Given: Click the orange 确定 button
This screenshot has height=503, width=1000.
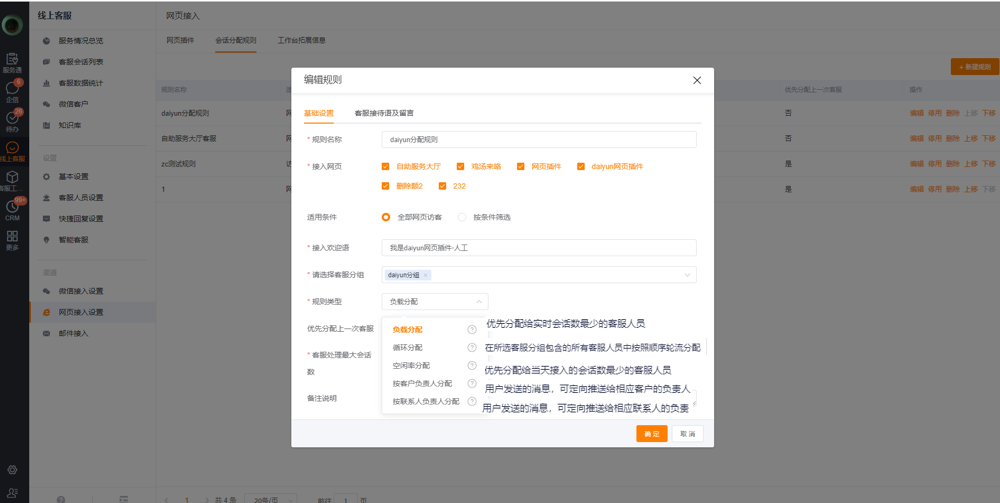Looking at the screenshot, I should (651, 434).
